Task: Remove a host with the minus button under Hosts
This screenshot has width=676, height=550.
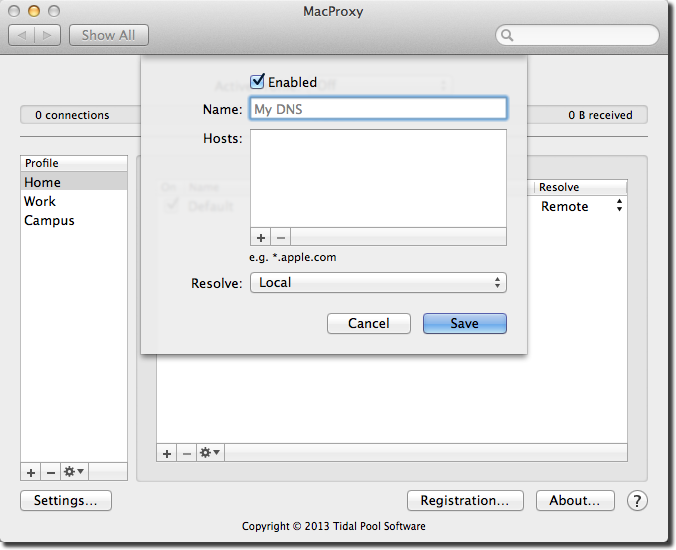Action: click(x=281, y=238)
